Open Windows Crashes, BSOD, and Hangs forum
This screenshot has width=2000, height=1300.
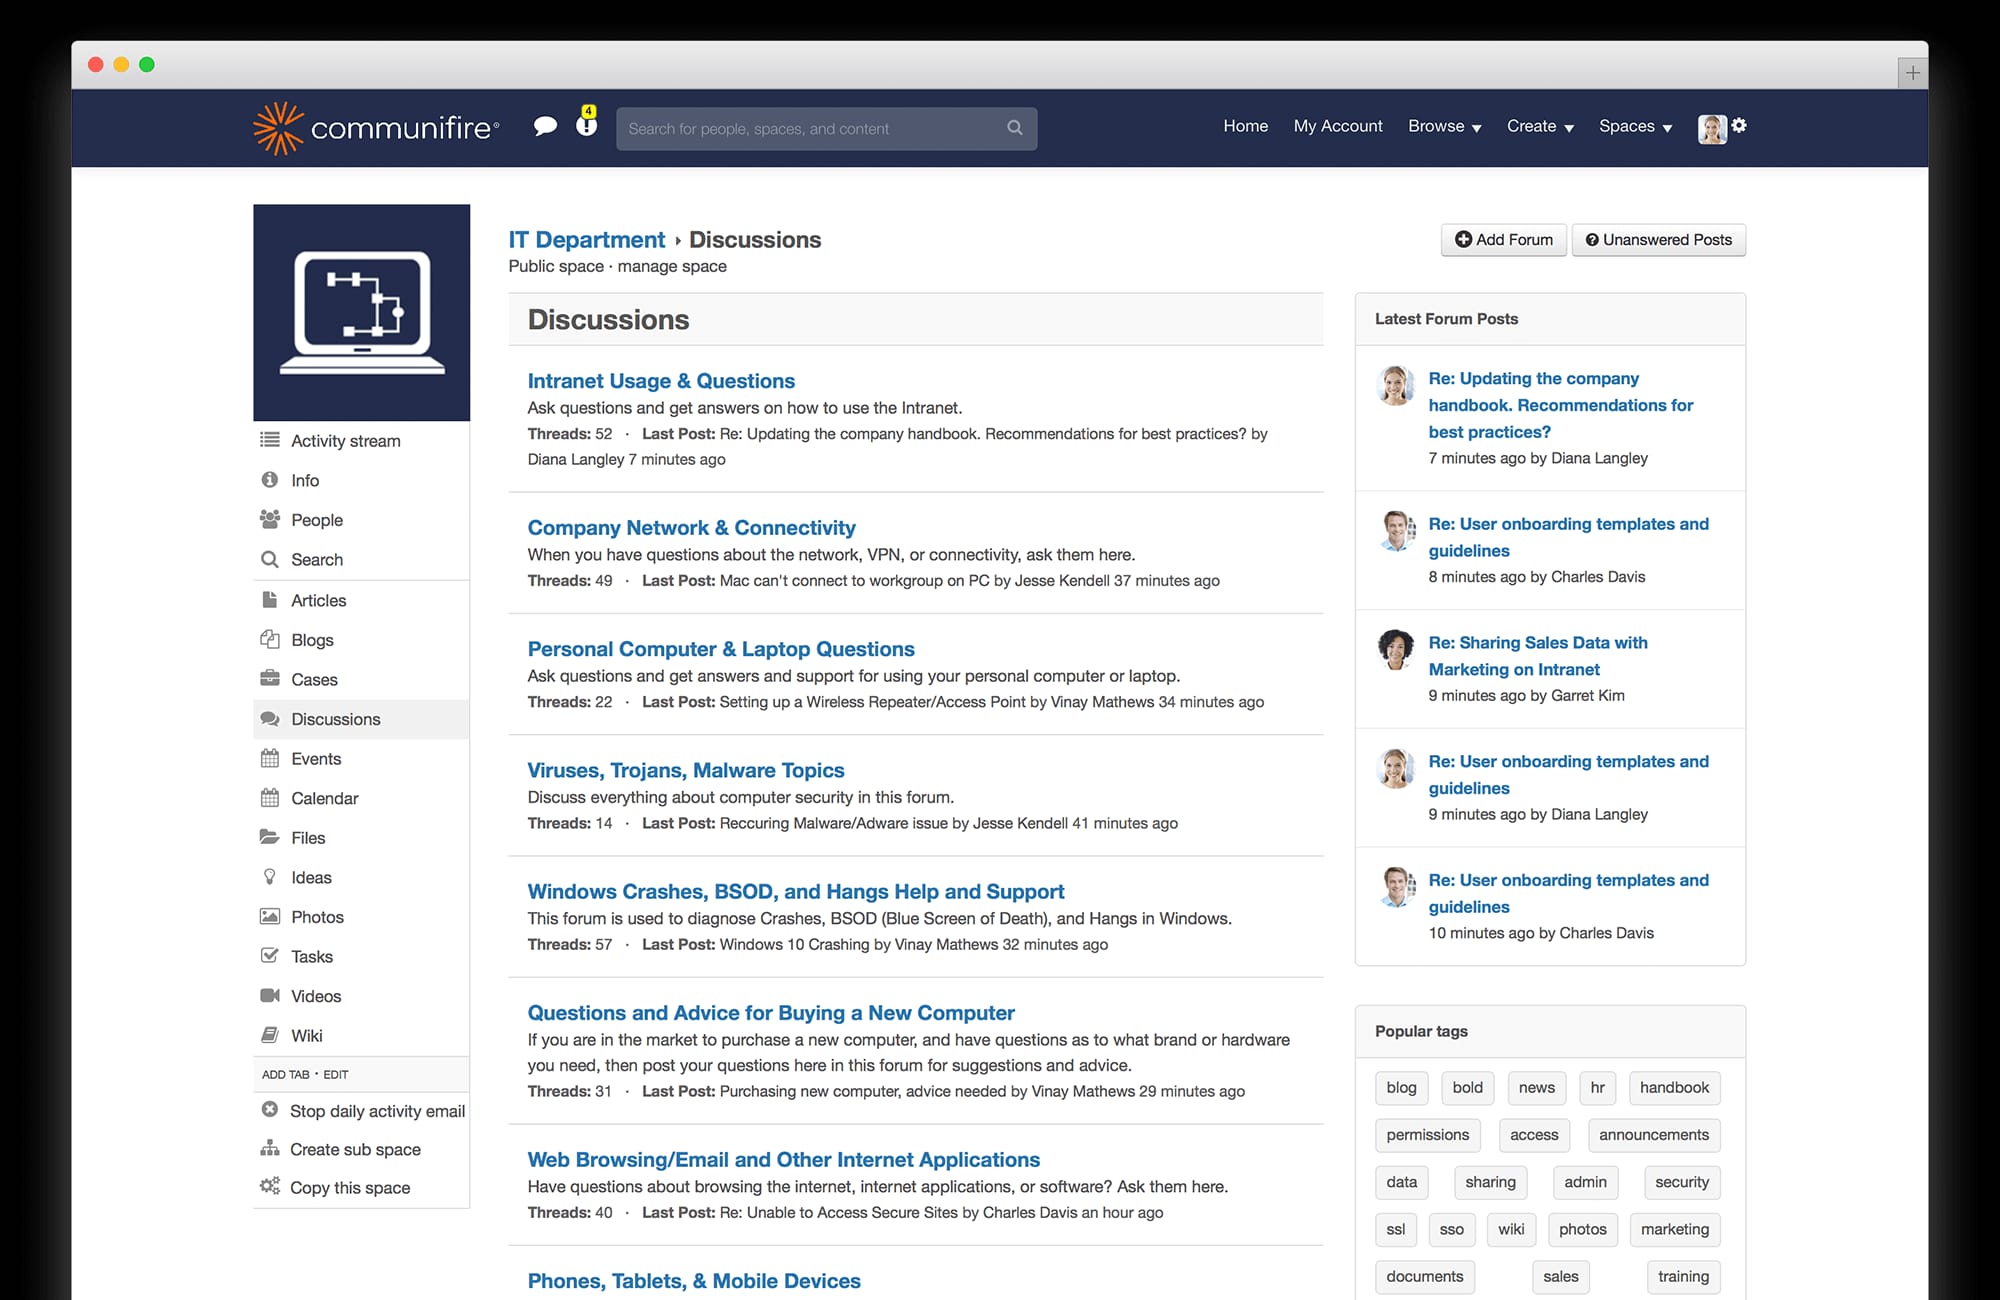(796, 891)
